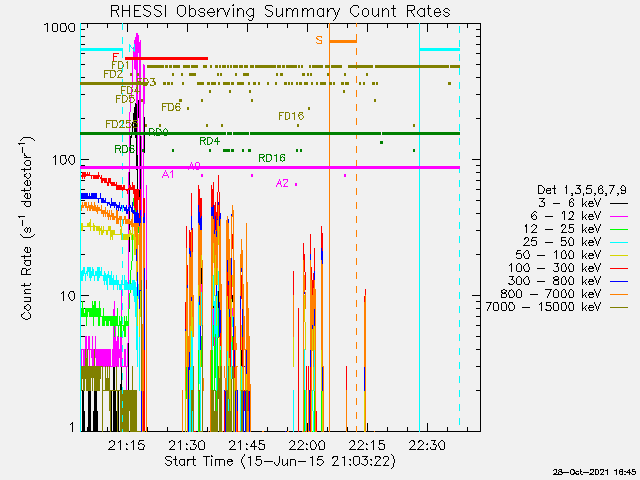Click the A2 attenuator label

pyautogui.click(x=282, y=183)
